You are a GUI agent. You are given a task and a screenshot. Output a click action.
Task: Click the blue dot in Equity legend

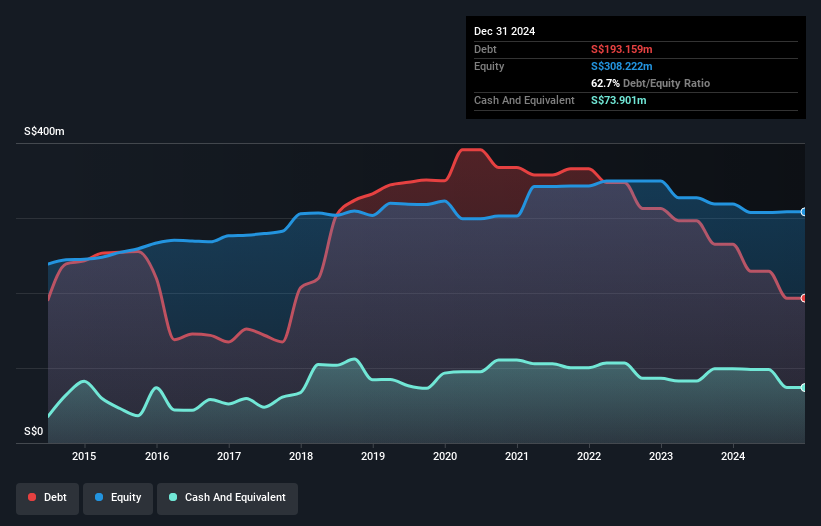99,497
